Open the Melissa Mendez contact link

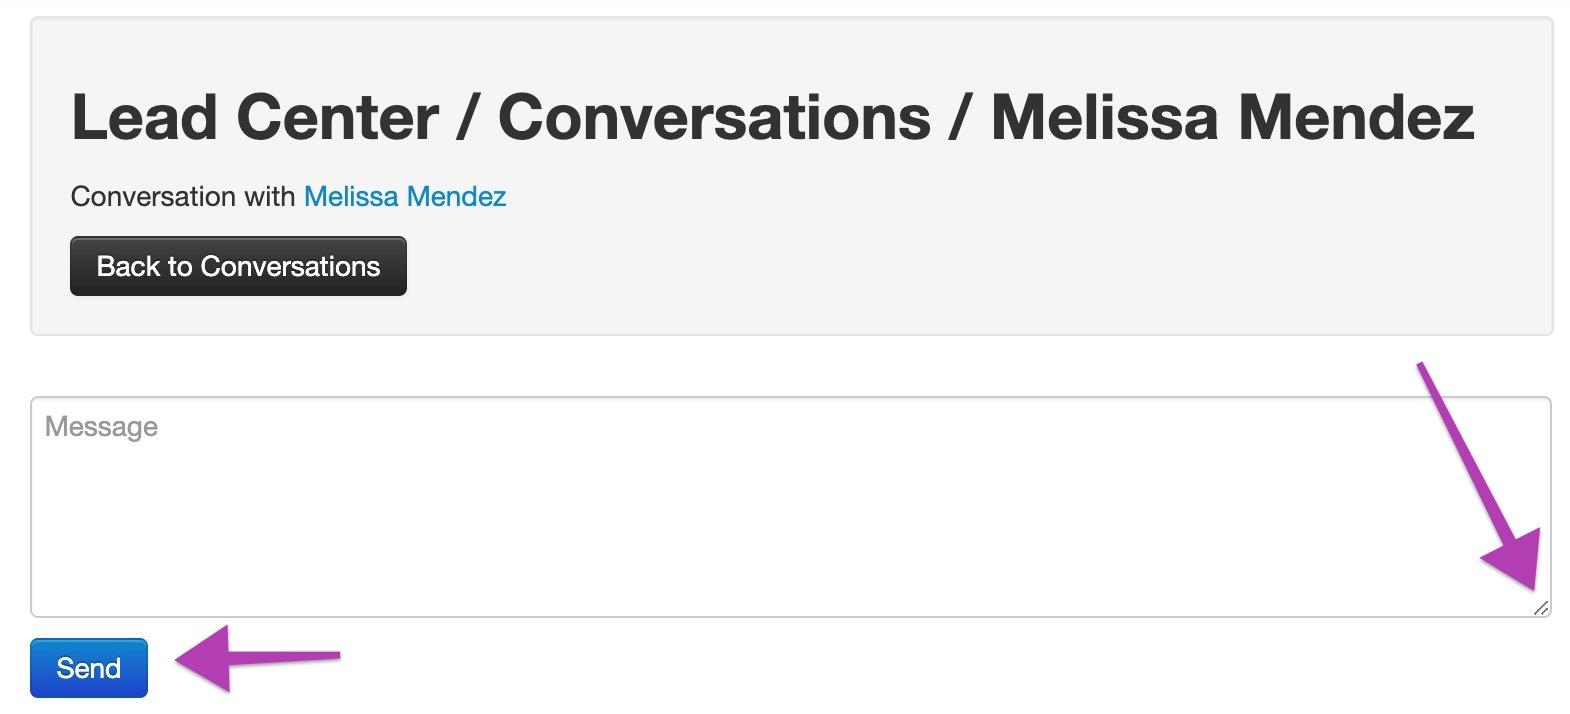click(x=405, y=196)
